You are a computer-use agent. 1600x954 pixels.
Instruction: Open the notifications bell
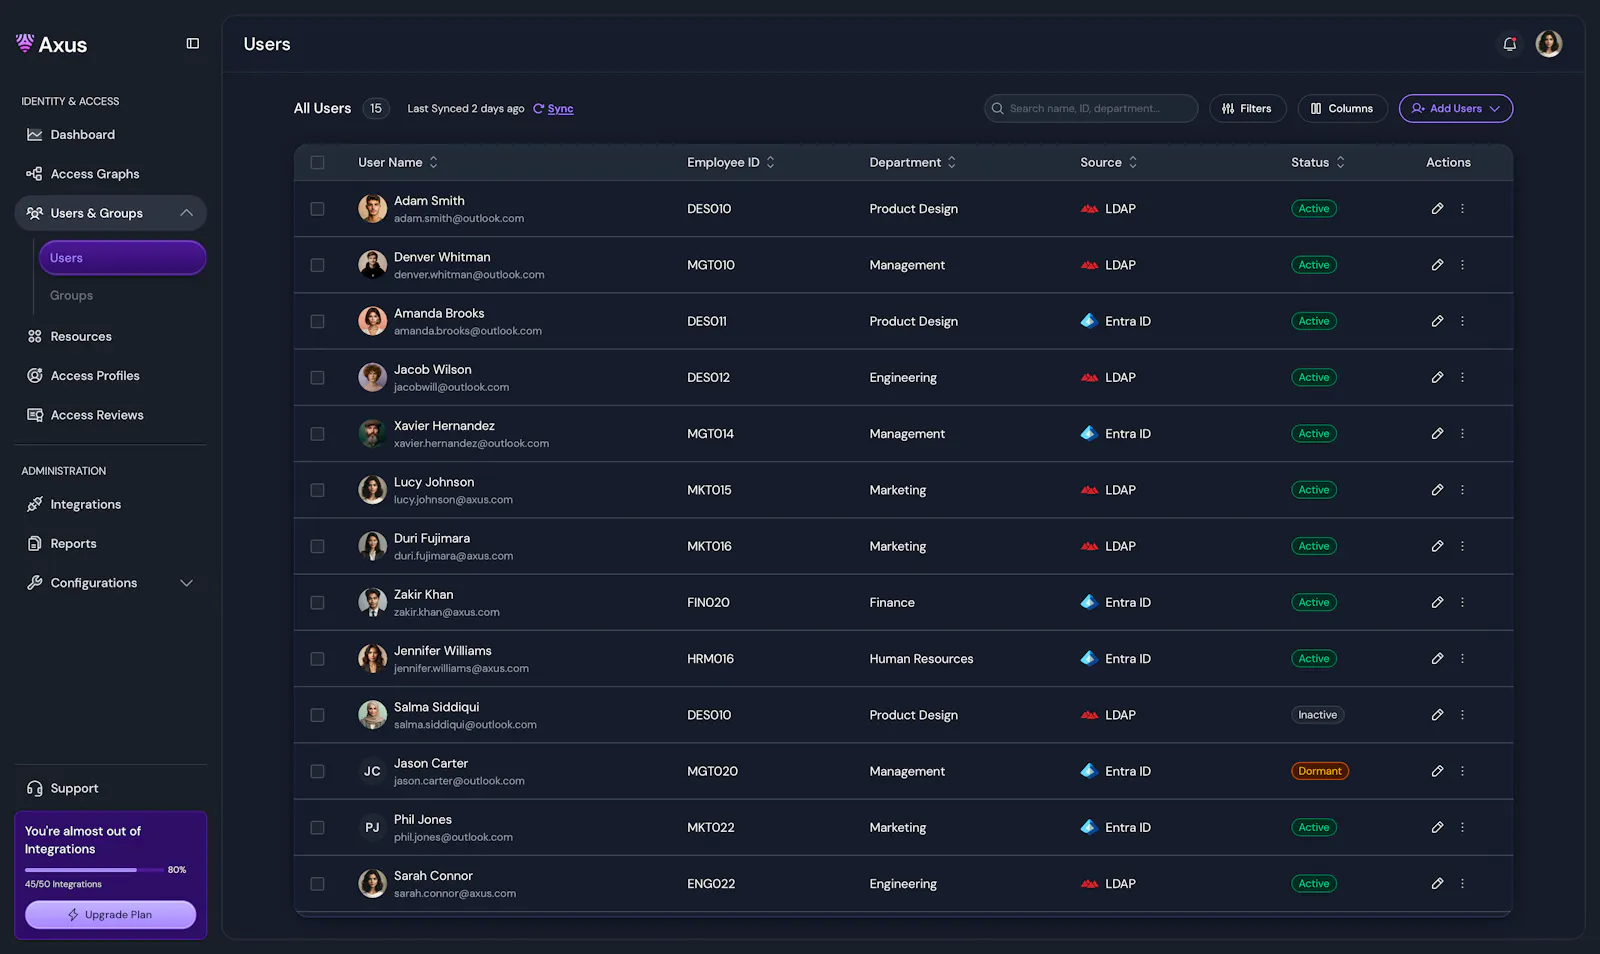tap(1510, 44)
